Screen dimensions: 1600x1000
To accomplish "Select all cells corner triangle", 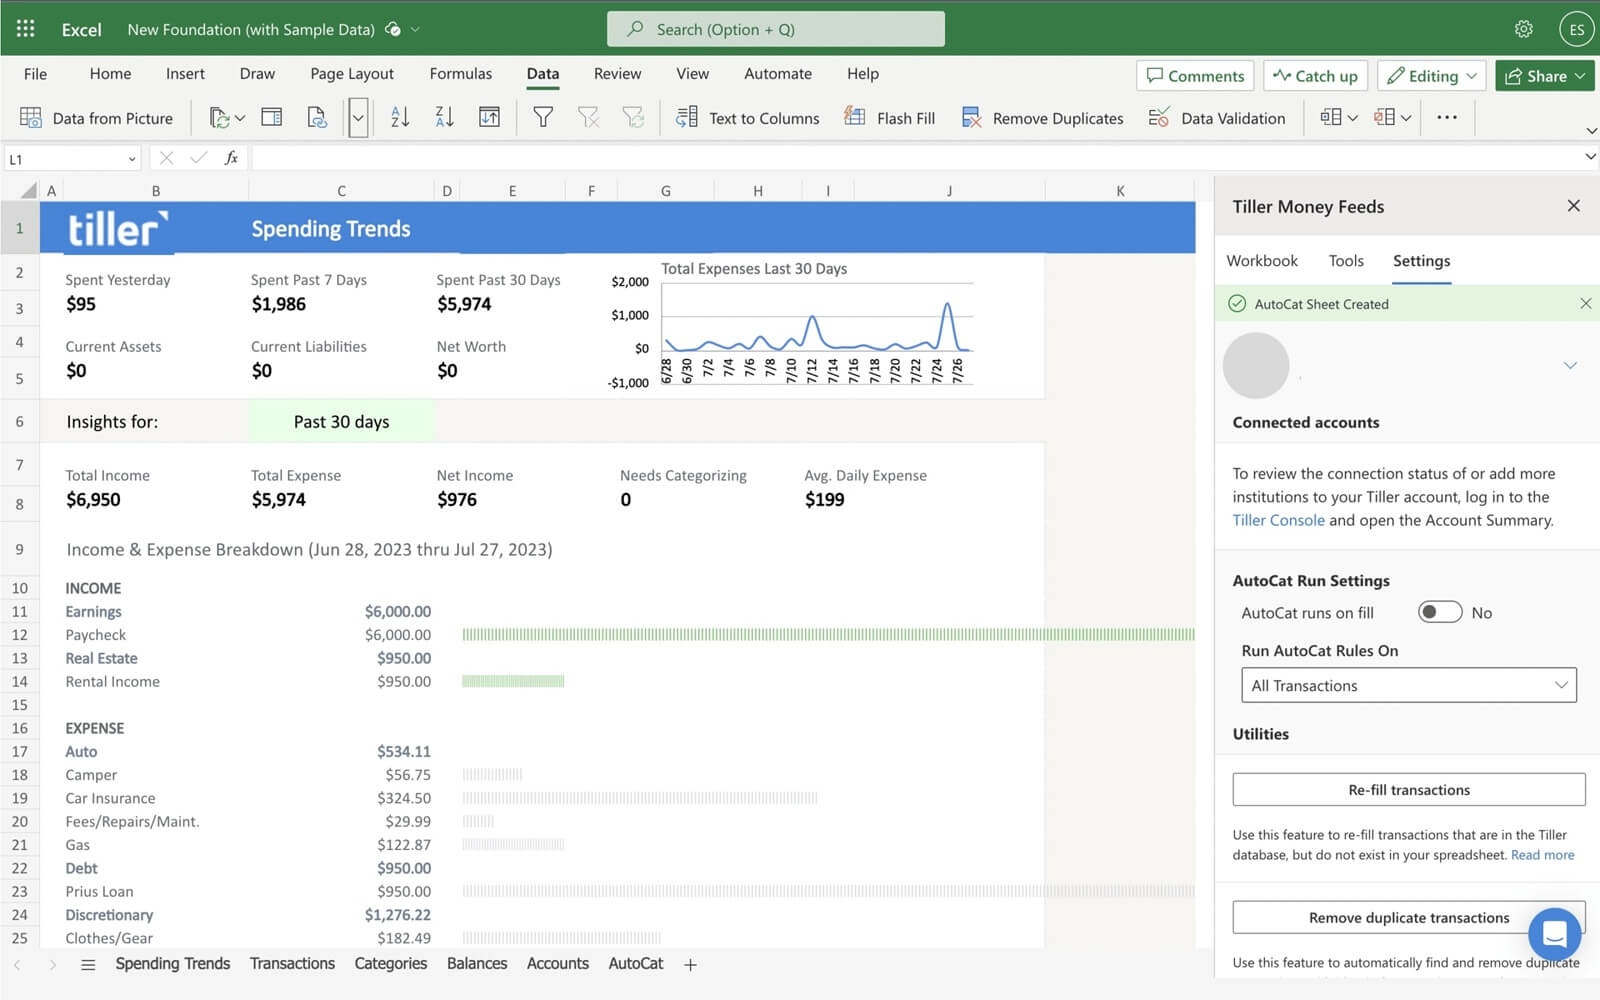I will coord(29,190).
